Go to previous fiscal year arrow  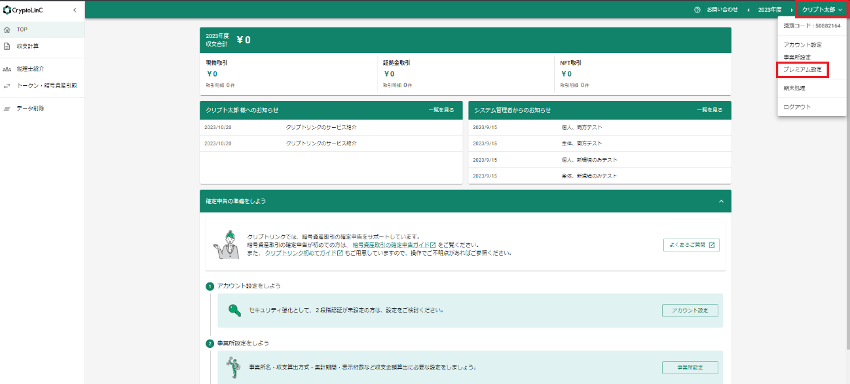(749, 10)
